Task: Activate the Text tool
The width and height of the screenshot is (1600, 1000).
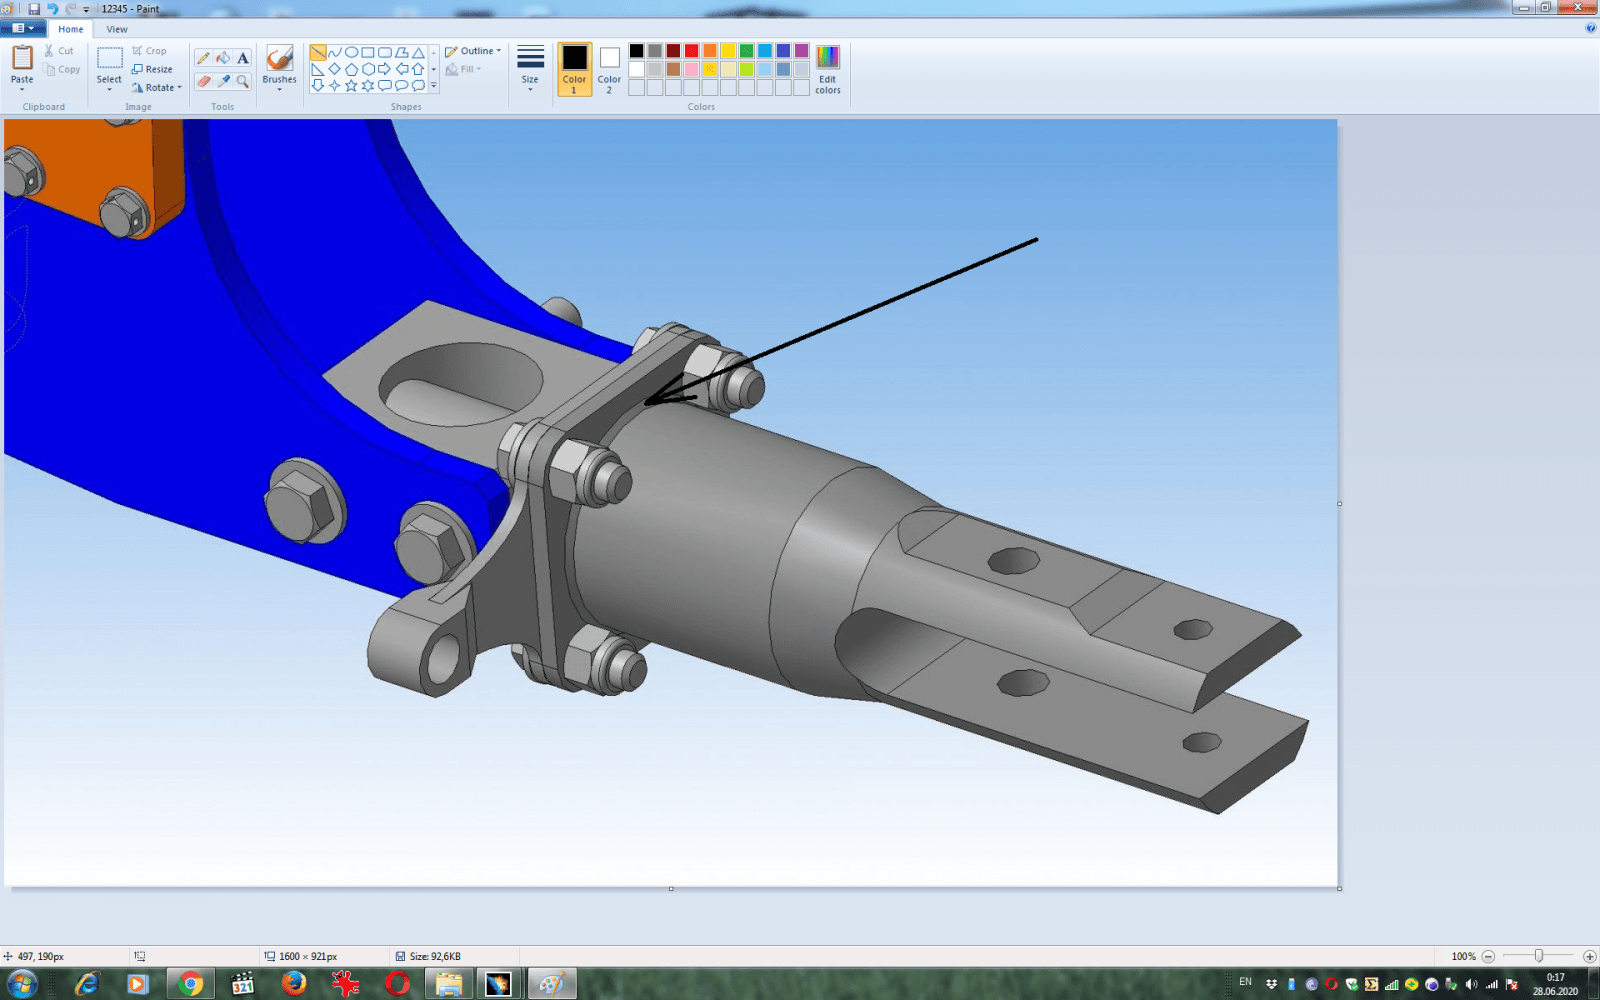Action: pos(243,58)
